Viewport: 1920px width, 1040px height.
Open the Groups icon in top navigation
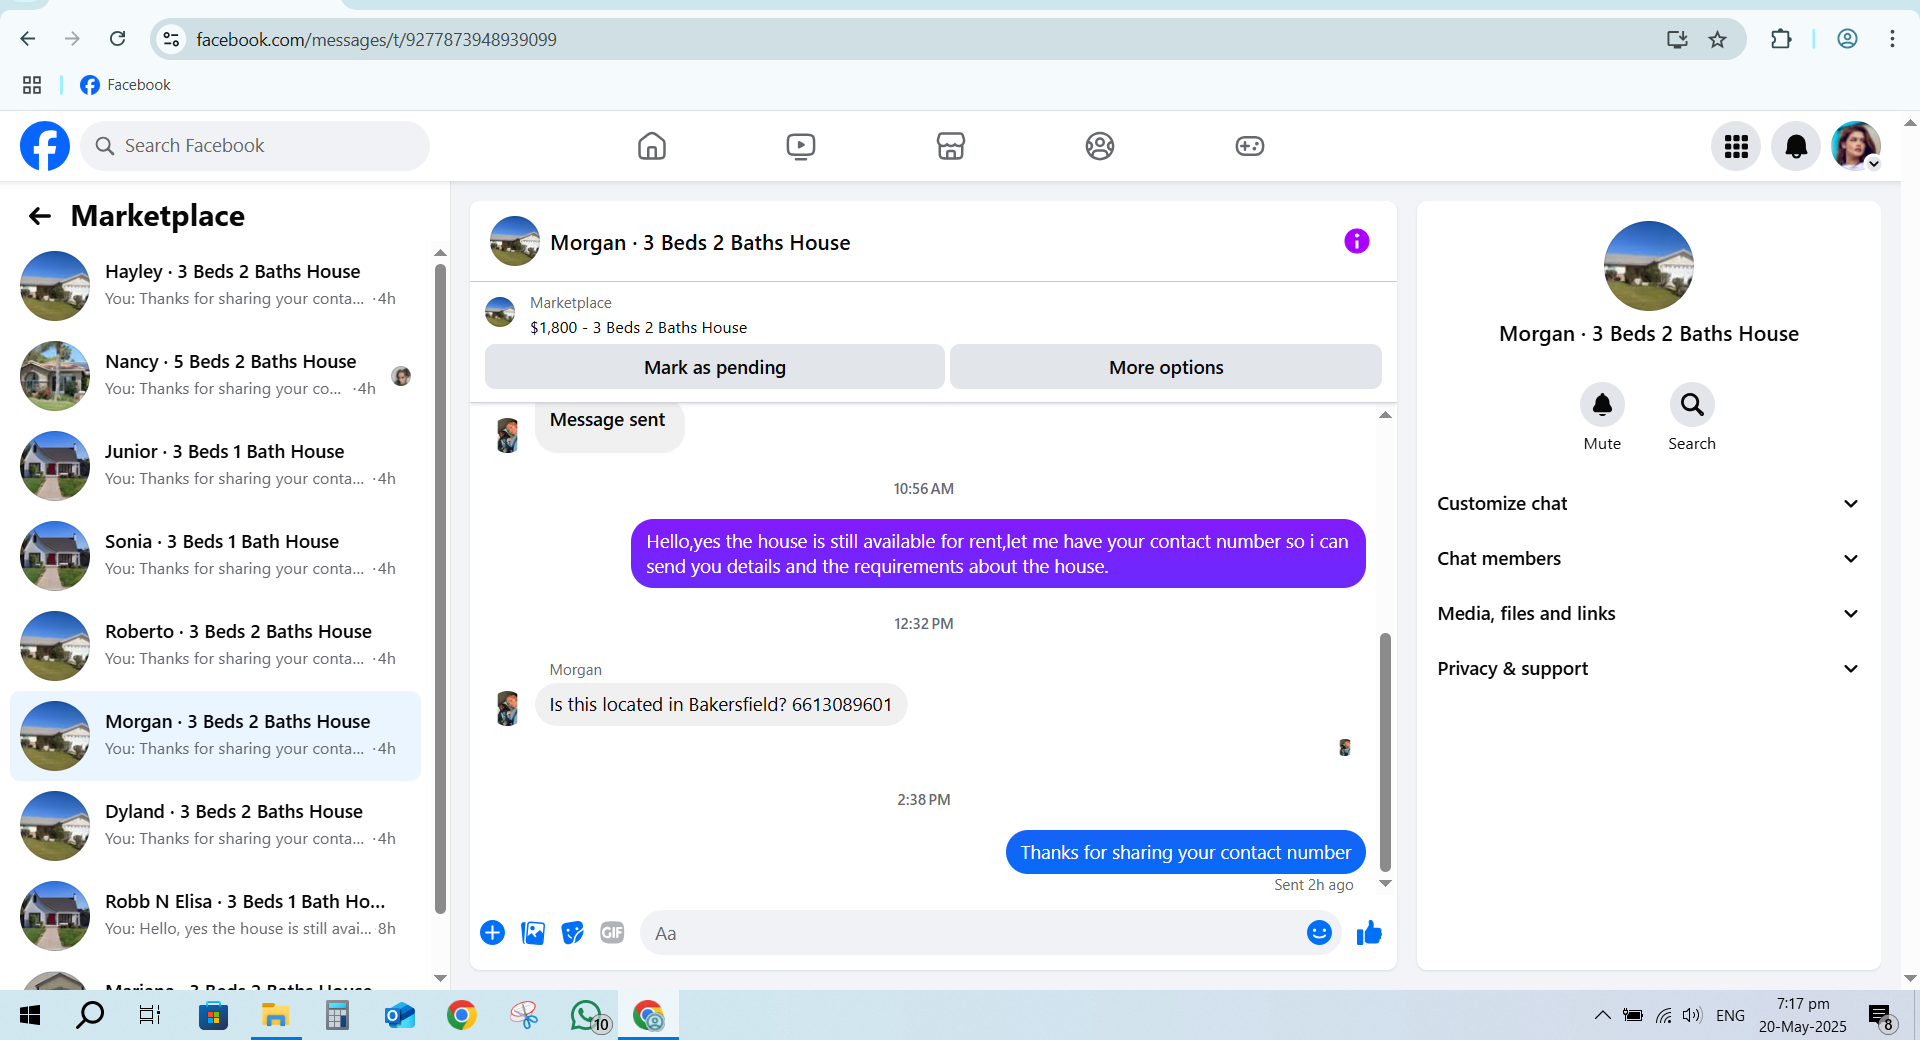coord(1100,146)
